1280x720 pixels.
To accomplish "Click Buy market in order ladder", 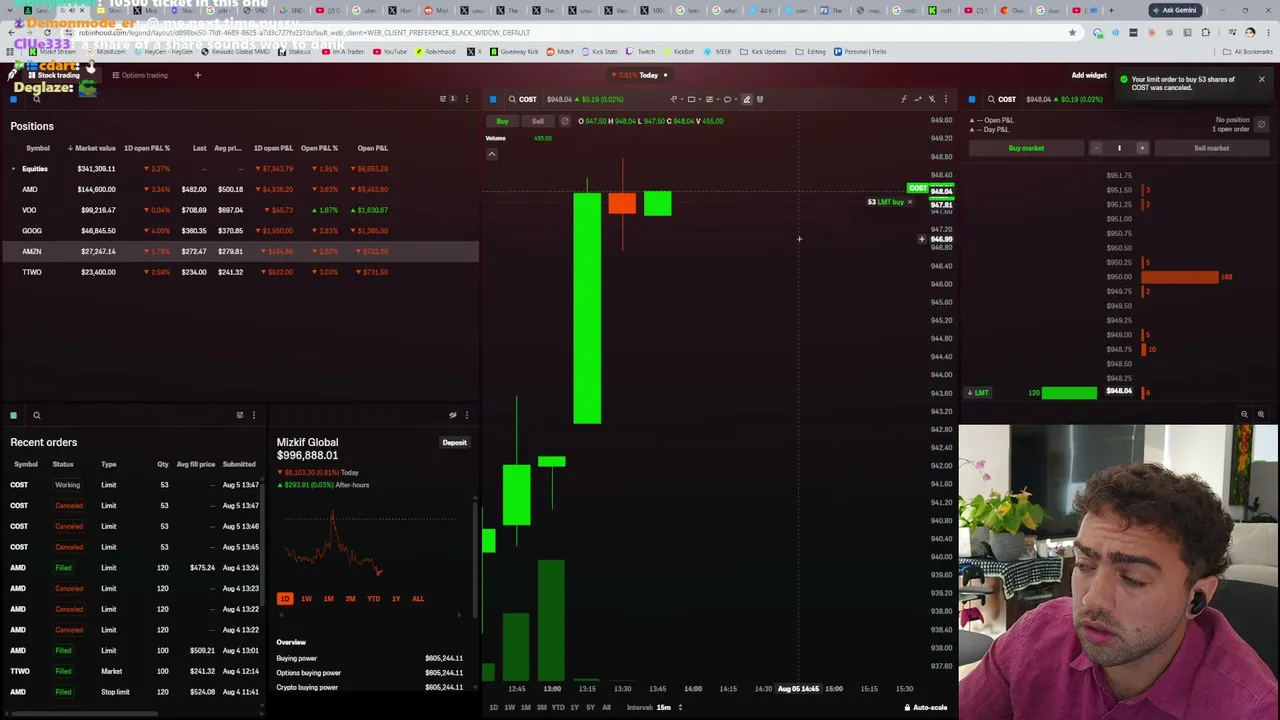I will [x=1026, y=148].
